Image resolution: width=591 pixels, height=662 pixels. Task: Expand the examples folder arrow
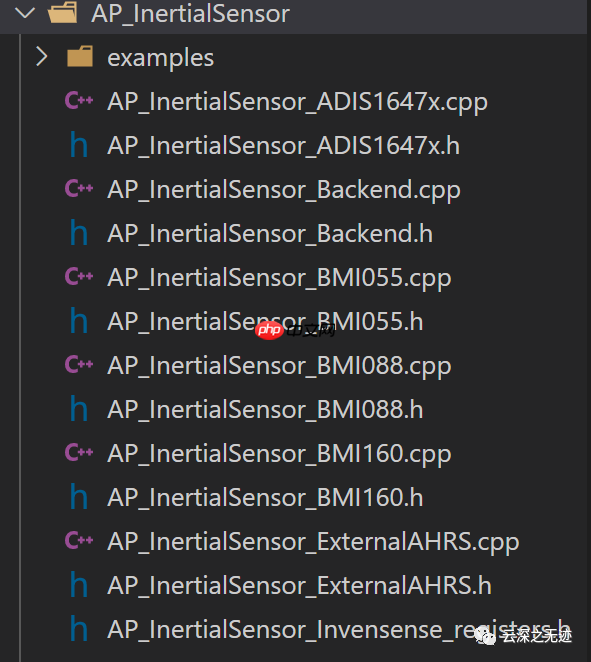point(41,57)
